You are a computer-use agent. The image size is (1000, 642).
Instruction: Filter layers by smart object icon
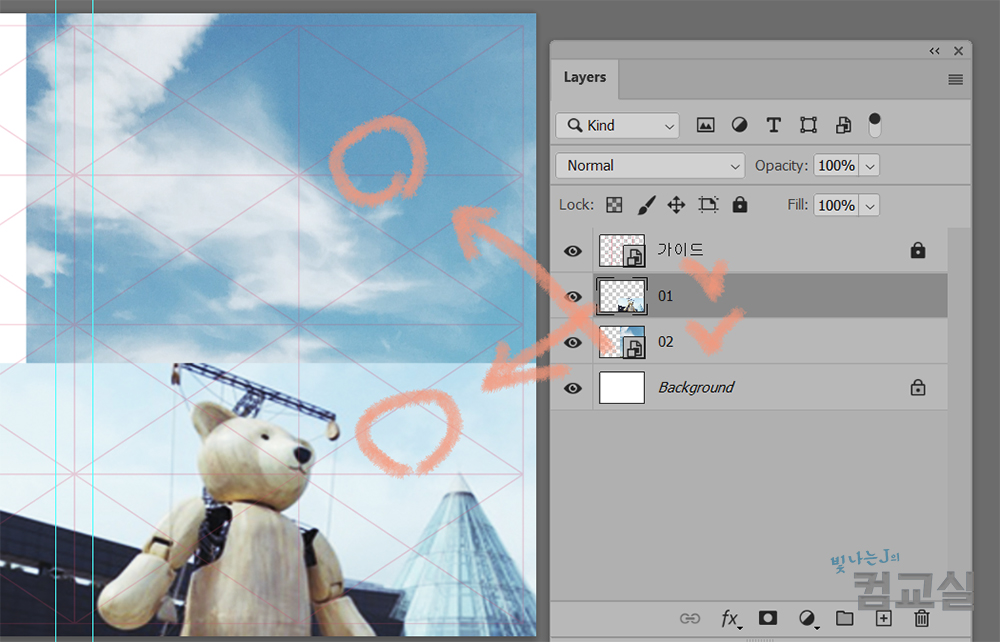coord(843,125)
